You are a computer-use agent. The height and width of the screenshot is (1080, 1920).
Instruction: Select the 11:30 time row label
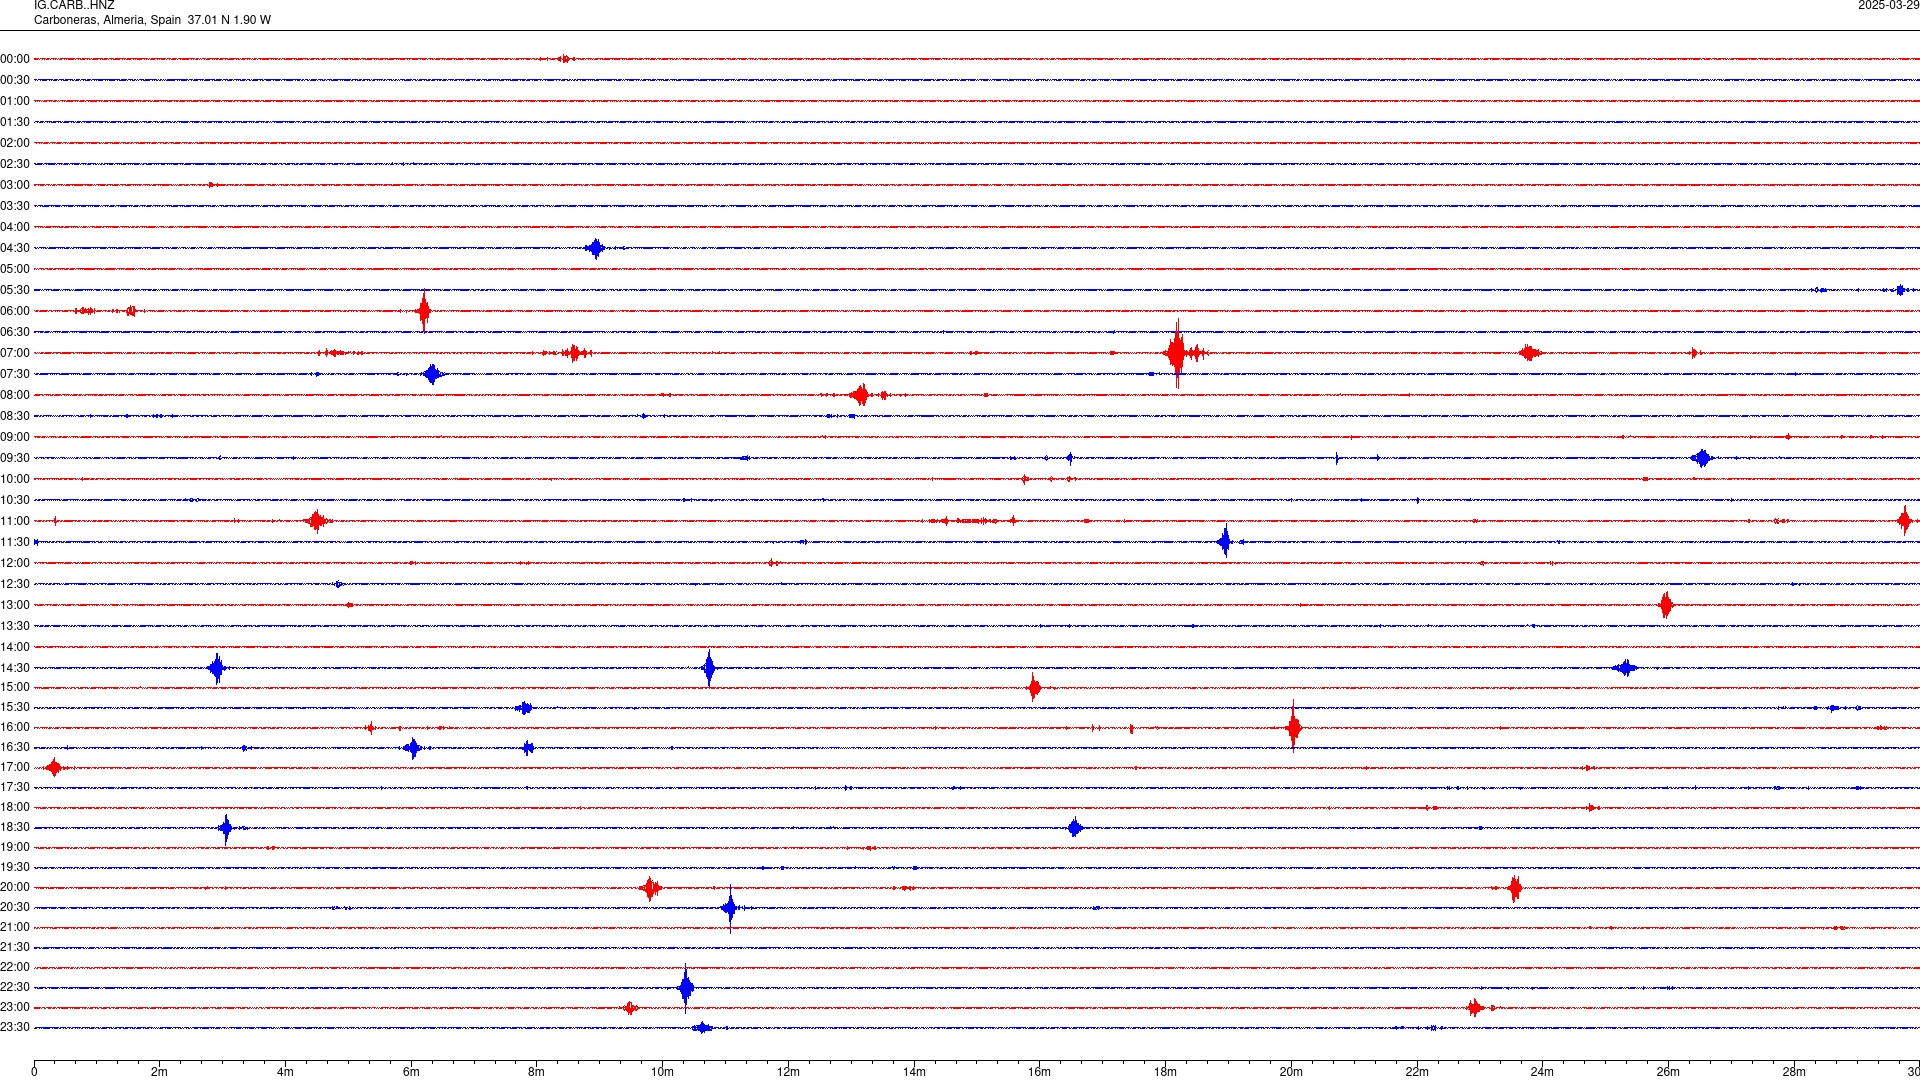point(15,542)
